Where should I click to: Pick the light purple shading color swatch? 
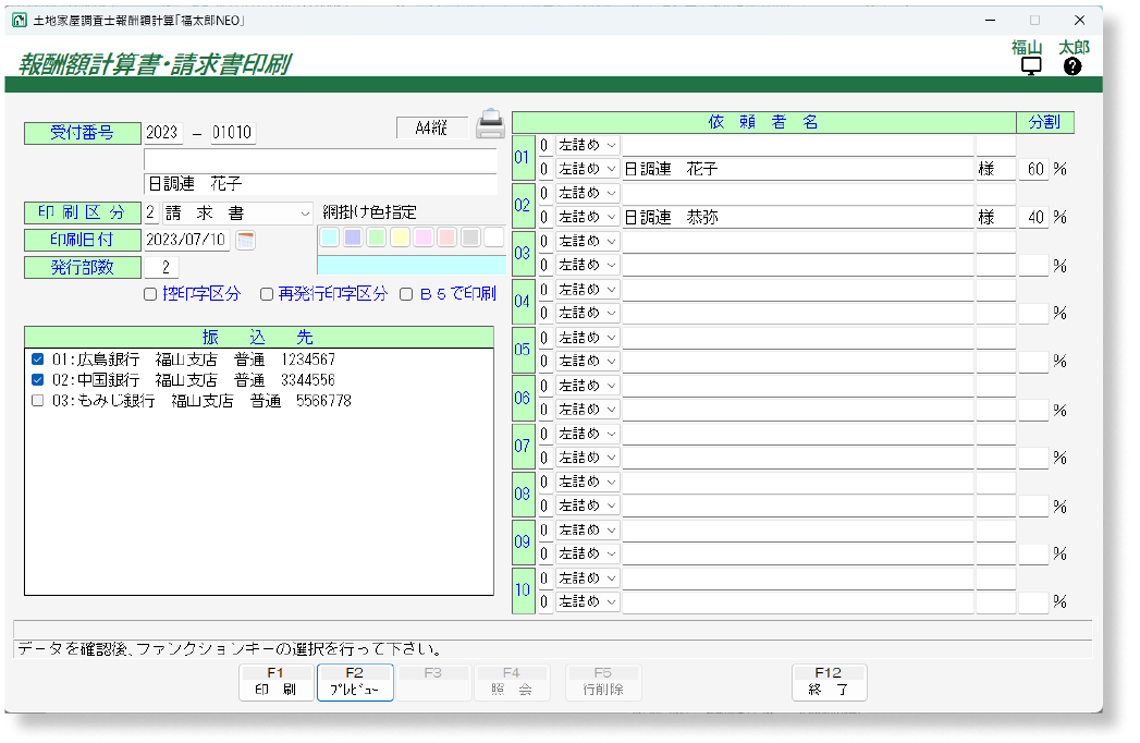(351, 238)
